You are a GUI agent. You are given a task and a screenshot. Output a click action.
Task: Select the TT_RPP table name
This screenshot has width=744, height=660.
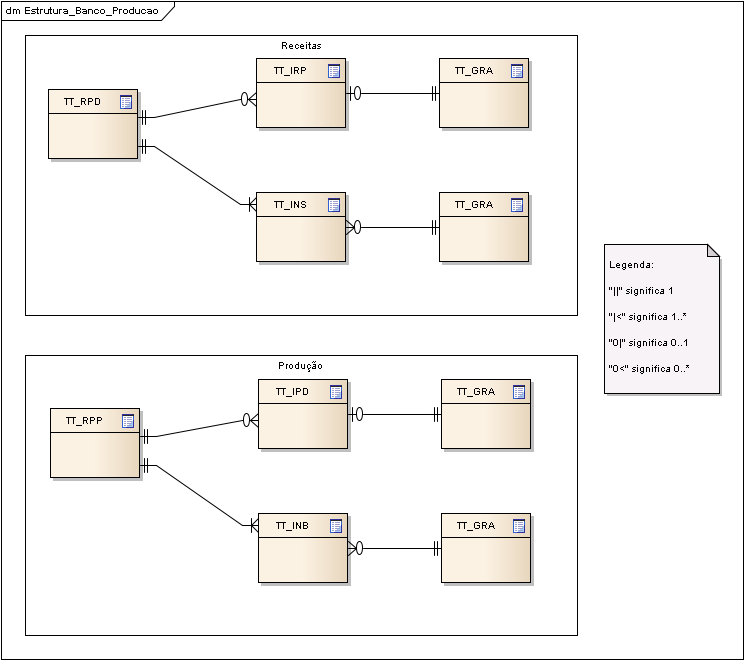pyautogui.click(x=84, y=420)
